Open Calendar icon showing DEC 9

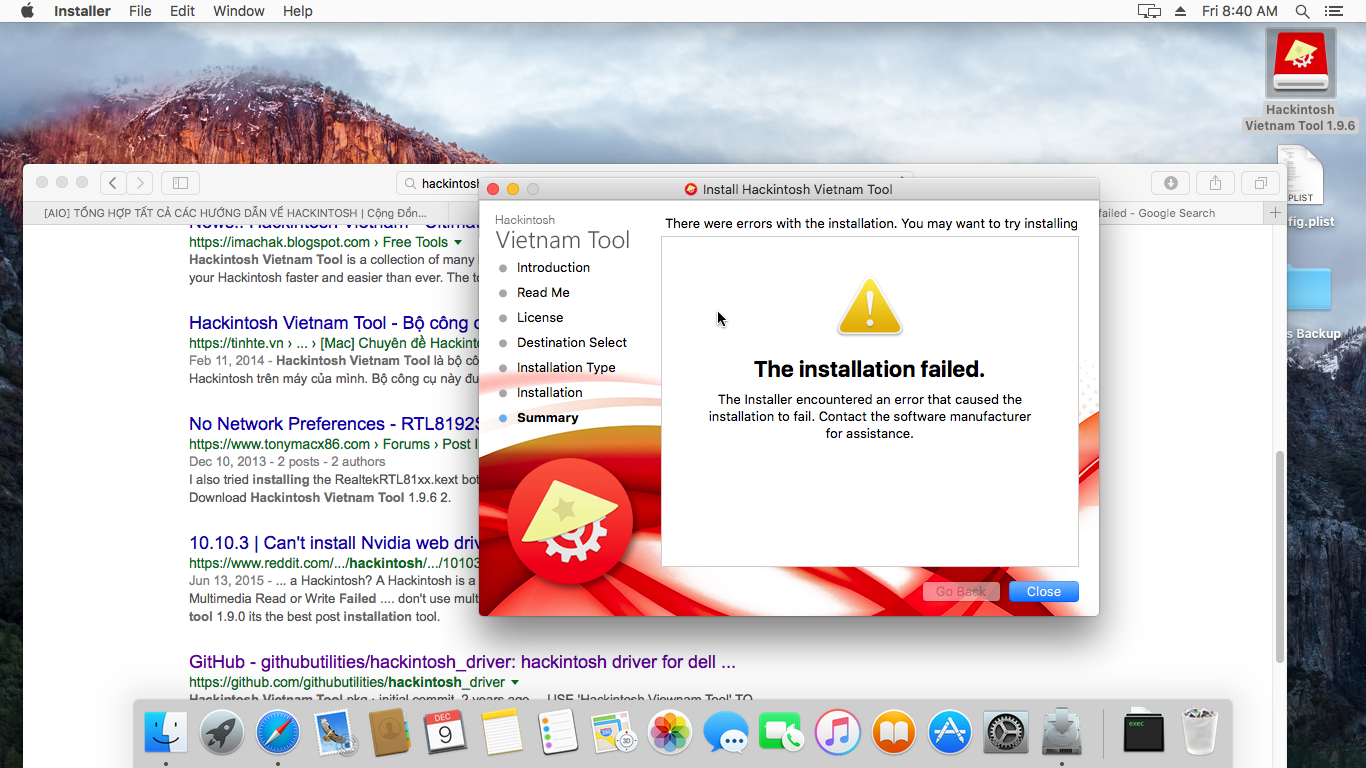pyautogui.click(x=445, y=733)
